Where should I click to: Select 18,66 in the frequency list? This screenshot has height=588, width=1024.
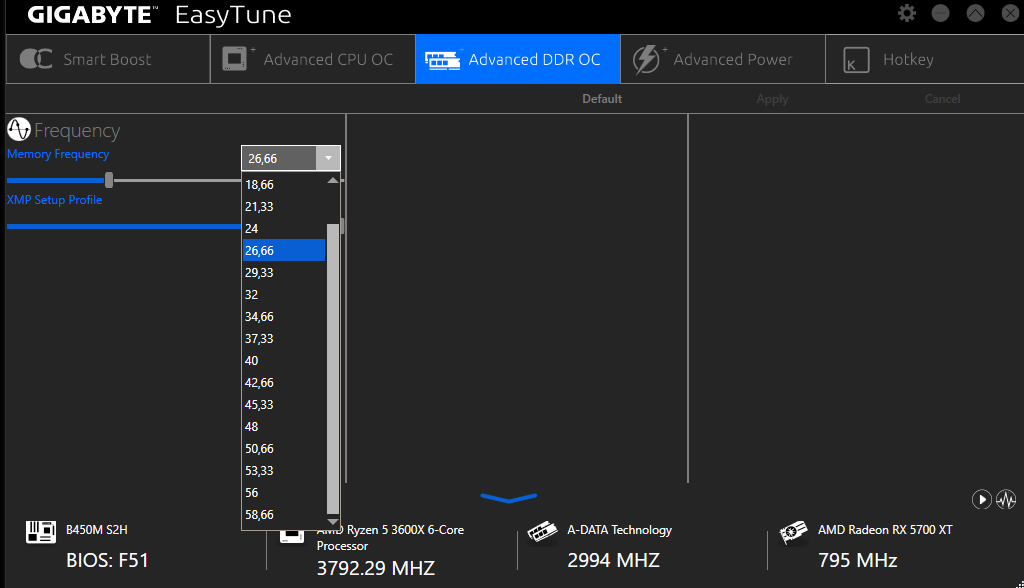click(x=284, y=185)
